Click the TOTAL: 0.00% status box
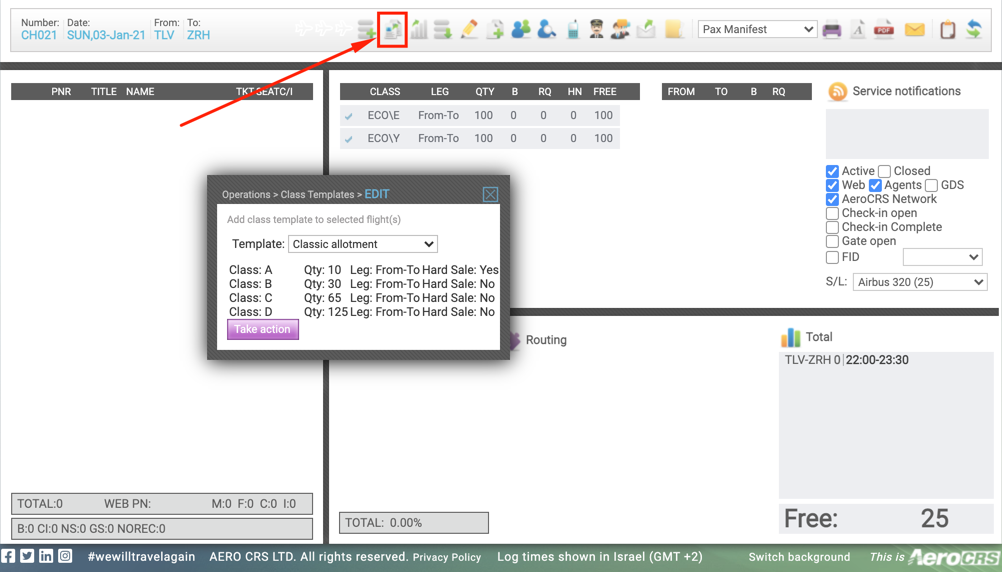 click(413, 523)
